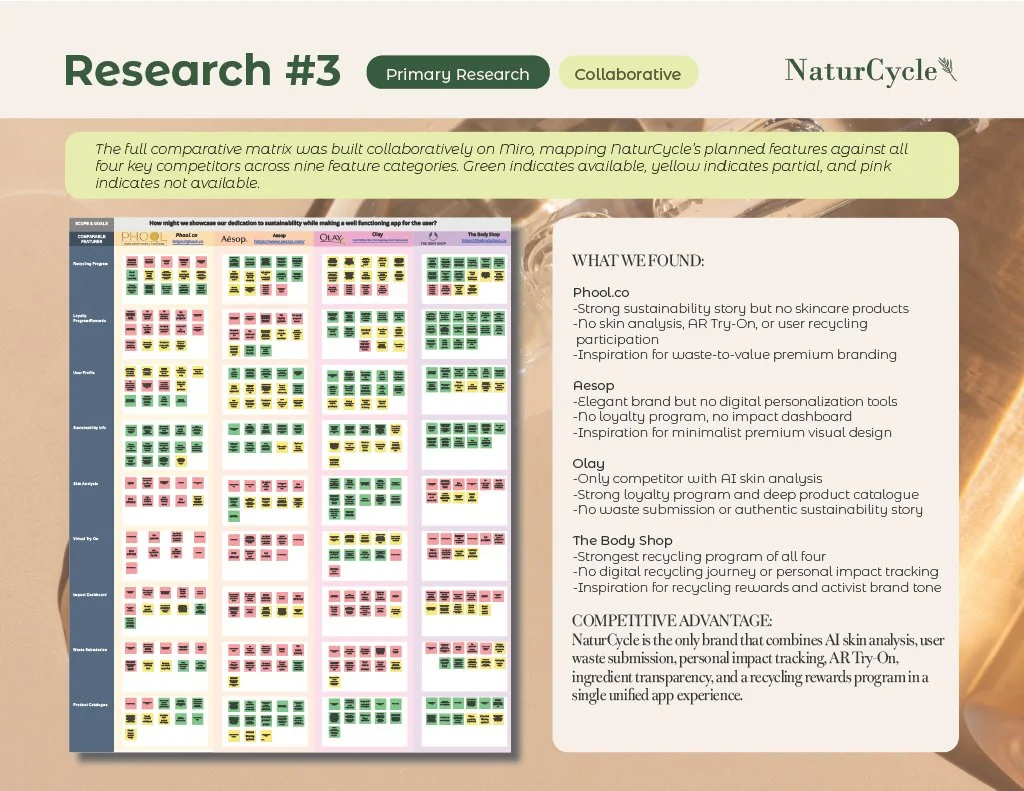This screenshot has width=1024, height=791.
Task: Click 'Inspiration for waste-to-value premium branding'
Action: coord(735,354)
